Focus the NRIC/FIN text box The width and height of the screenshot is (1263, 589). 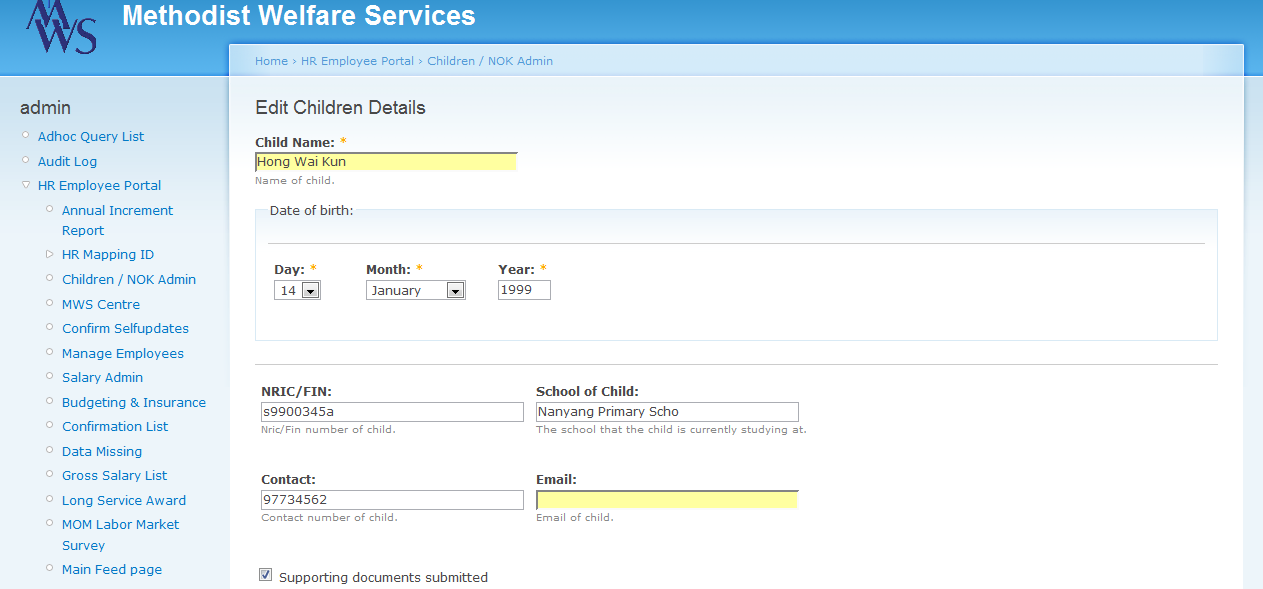[392, 412]
